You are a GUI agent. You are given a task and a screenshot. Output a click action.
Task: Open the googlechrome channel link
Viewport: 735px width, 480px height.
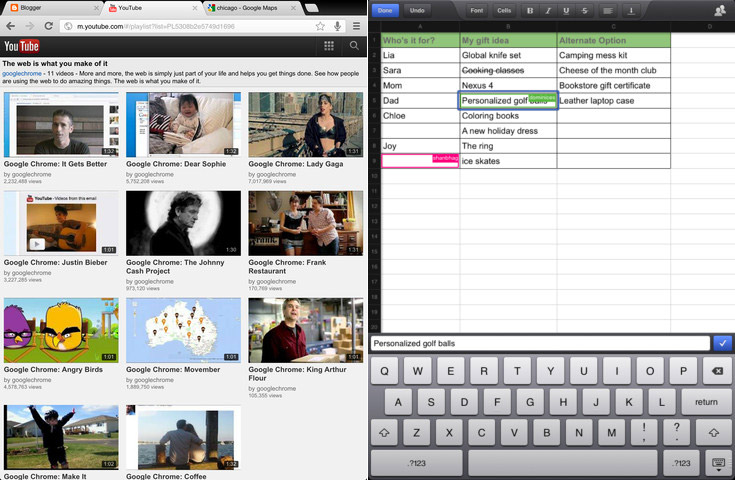22,74
